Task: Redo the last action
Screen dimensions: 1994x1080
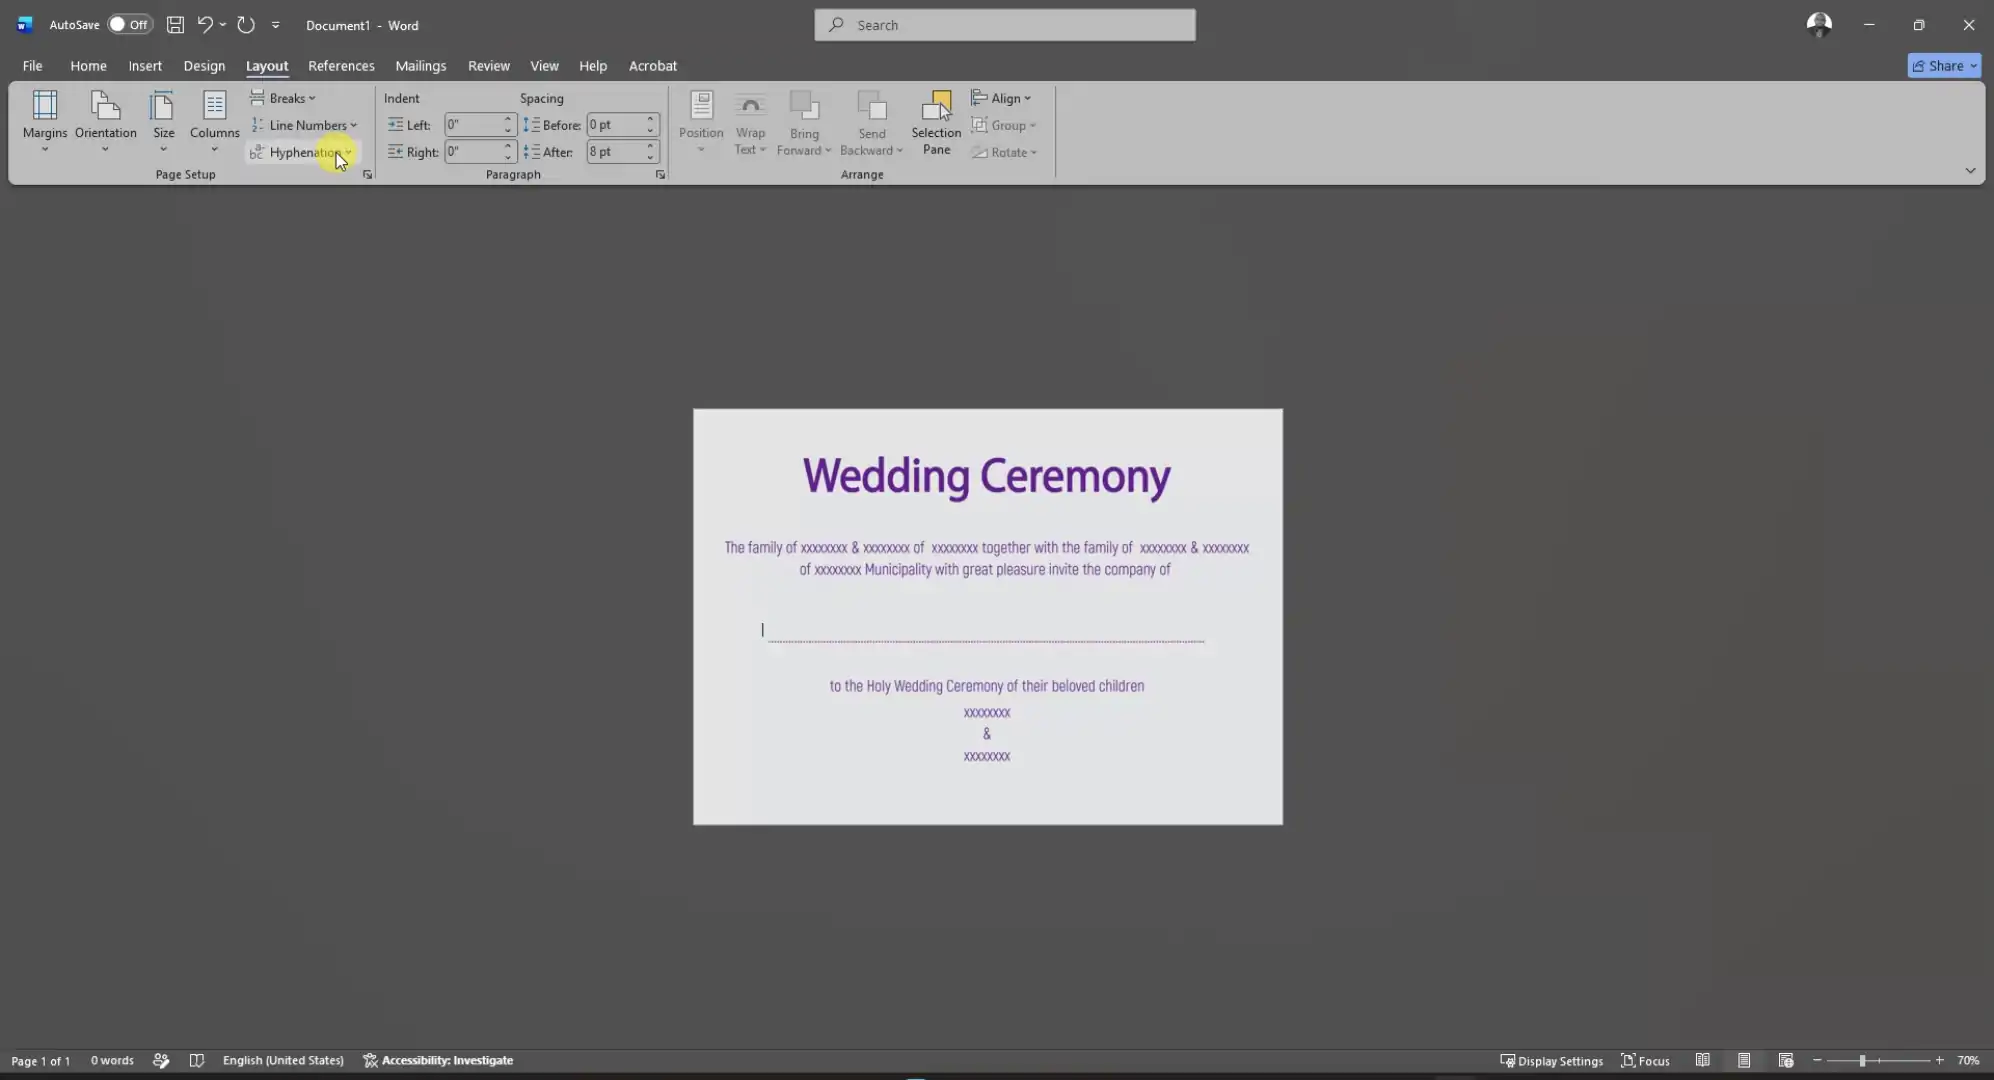Action: pyautogui.click(x=246, y=25)
